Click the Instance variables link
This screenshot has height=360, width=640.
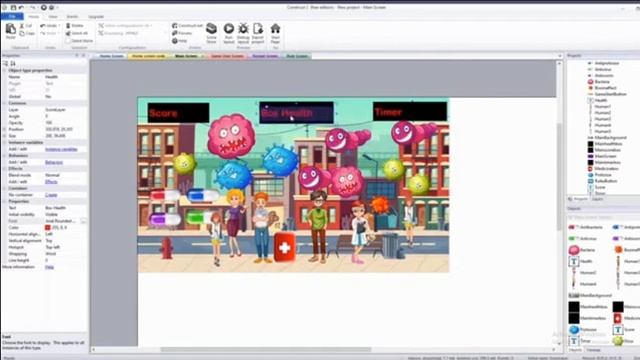61,149
